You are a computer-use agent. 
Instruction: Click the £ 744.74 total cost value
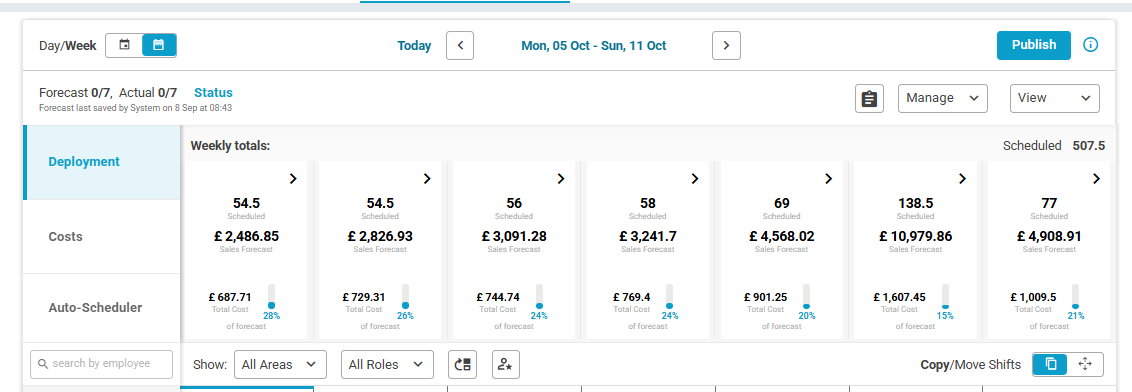pos(498,297)
